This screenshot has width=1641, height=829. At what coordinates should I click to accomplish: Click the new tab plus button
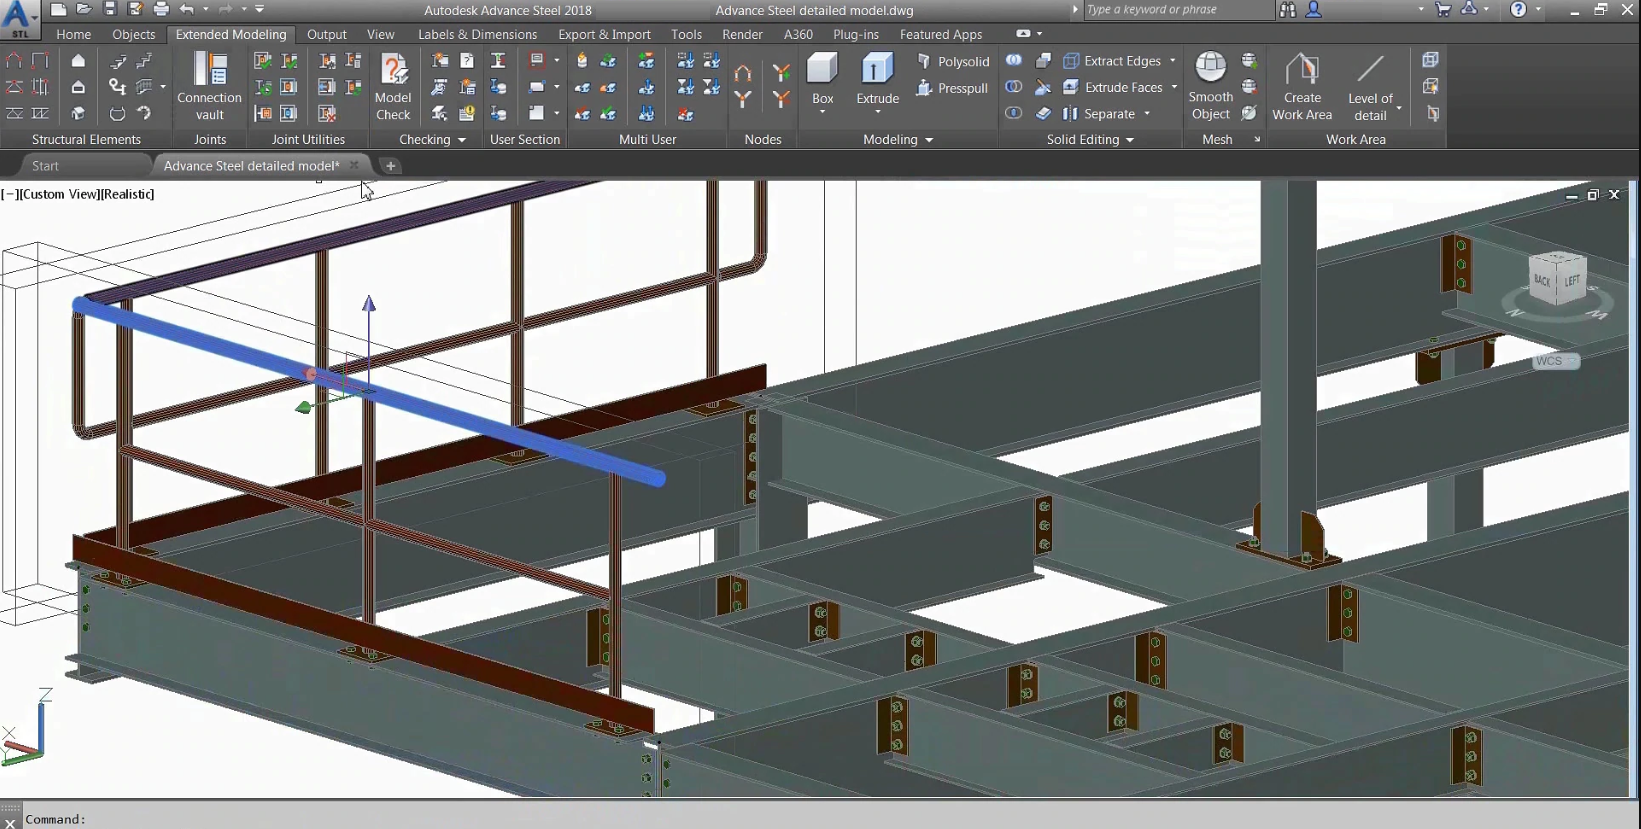[x=391, y=166]
